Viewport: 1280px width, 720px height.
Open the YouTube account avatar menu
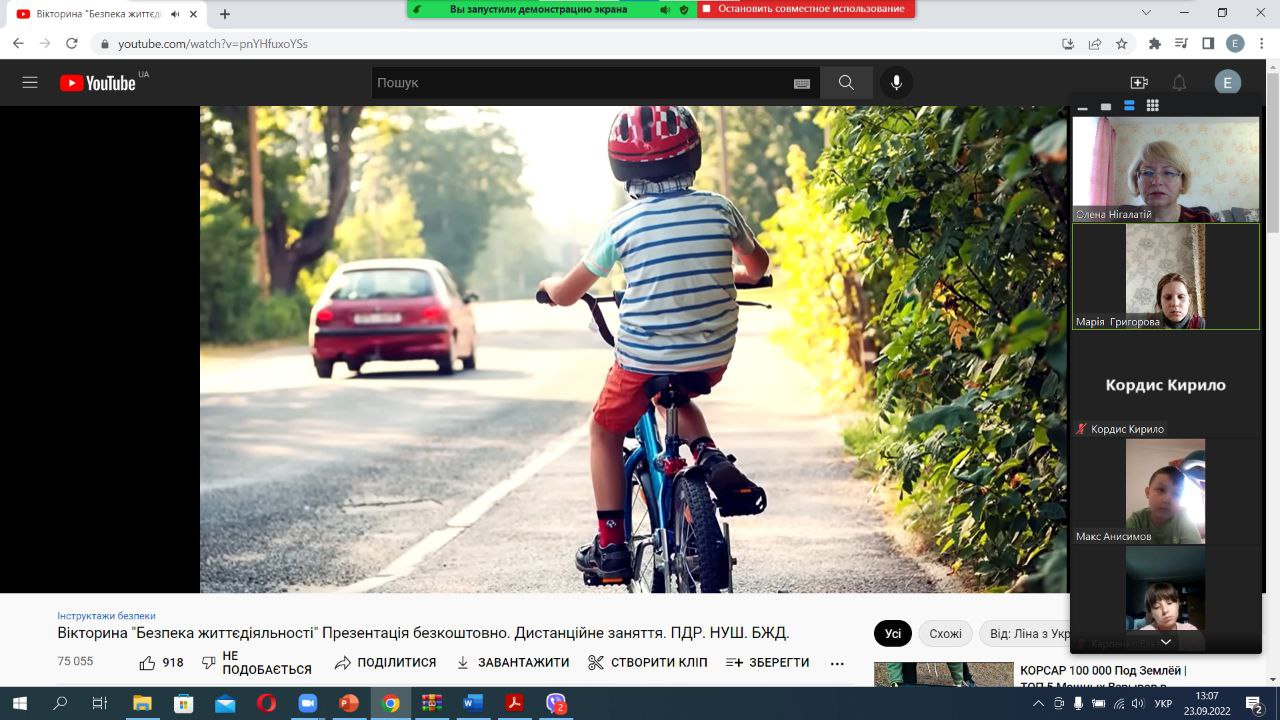[x=1227, y=83]
